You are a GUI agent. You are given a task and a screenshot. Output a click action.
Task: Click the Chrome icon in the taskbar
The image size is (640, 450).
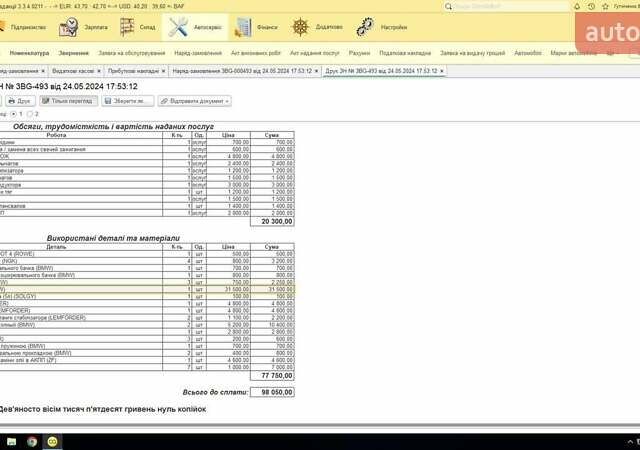click(31, 441)
